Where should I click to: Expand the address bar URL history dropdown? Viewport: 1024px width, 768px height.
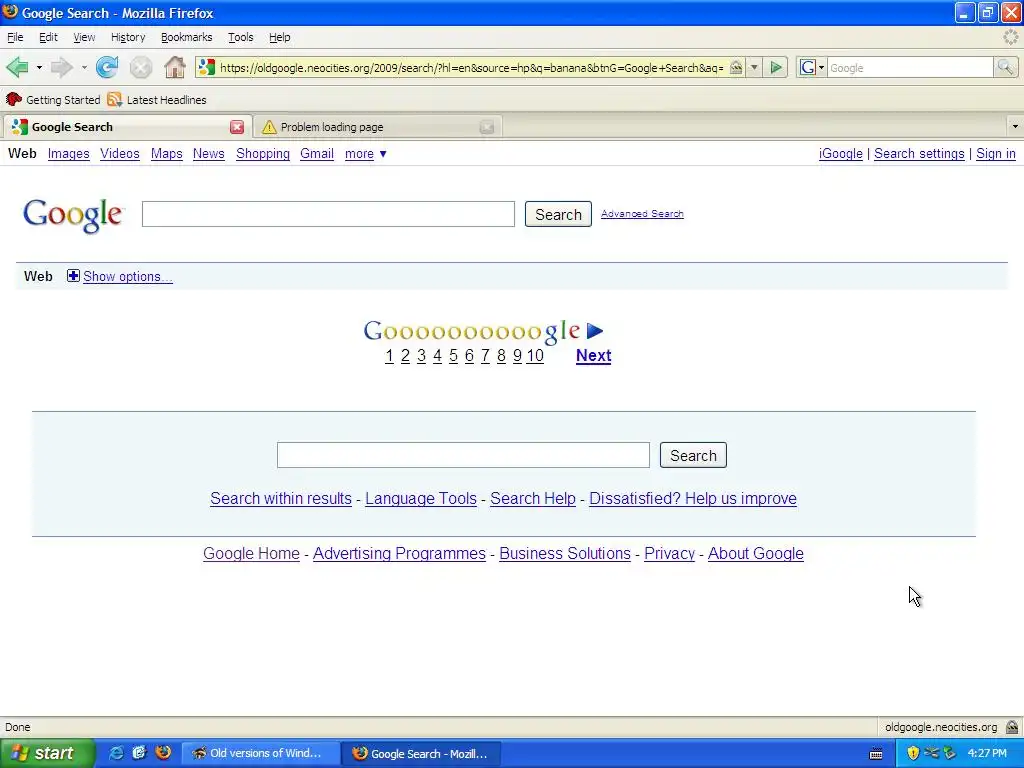pyautogui.click(x=754, y=67)
